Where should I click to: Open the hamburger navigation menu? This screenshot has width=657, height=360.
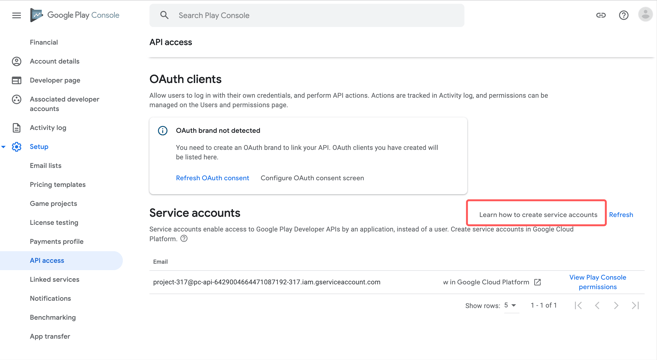[16, 16]
